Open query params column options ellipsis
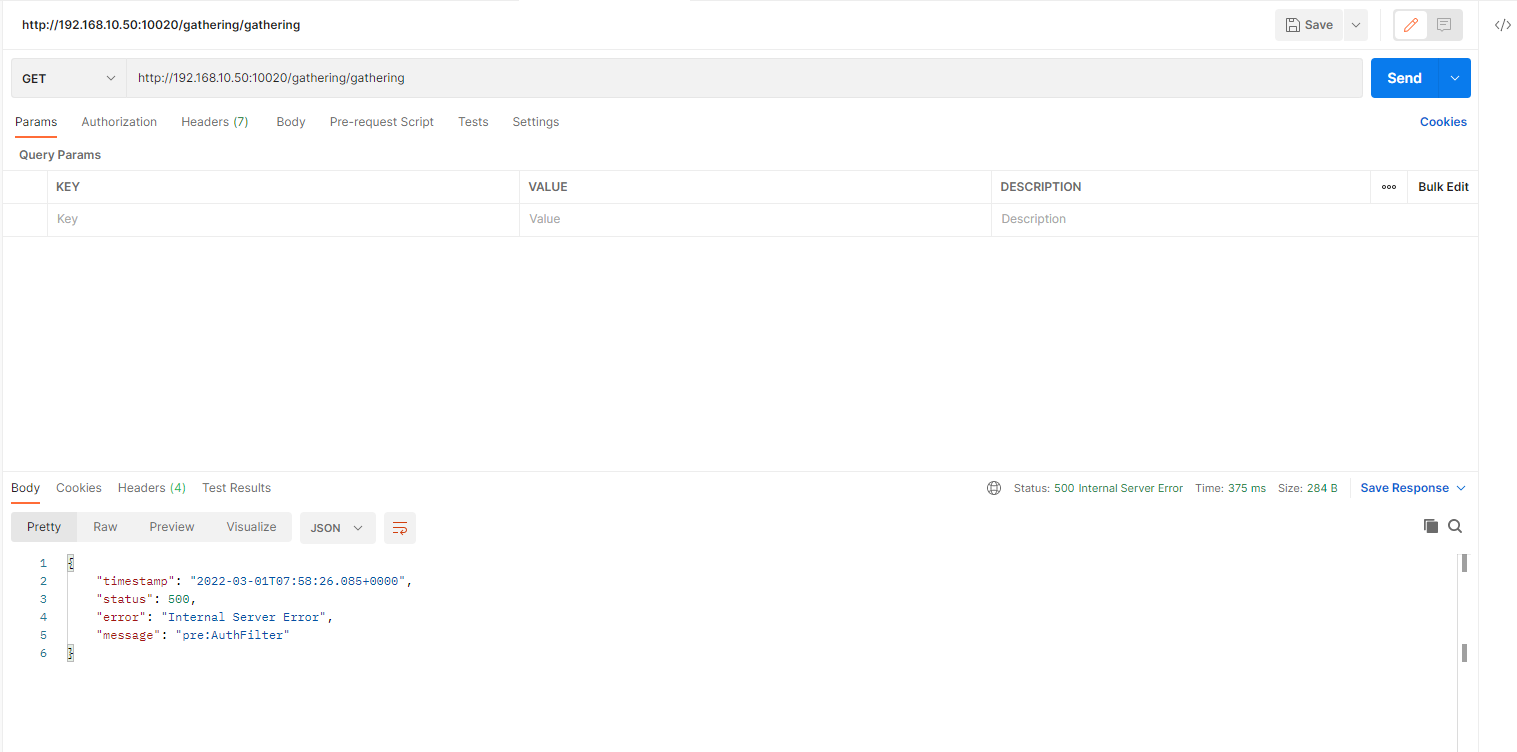Image resolution: width=1517 pixels, height=752 pixels. [x=1389, y=187]
